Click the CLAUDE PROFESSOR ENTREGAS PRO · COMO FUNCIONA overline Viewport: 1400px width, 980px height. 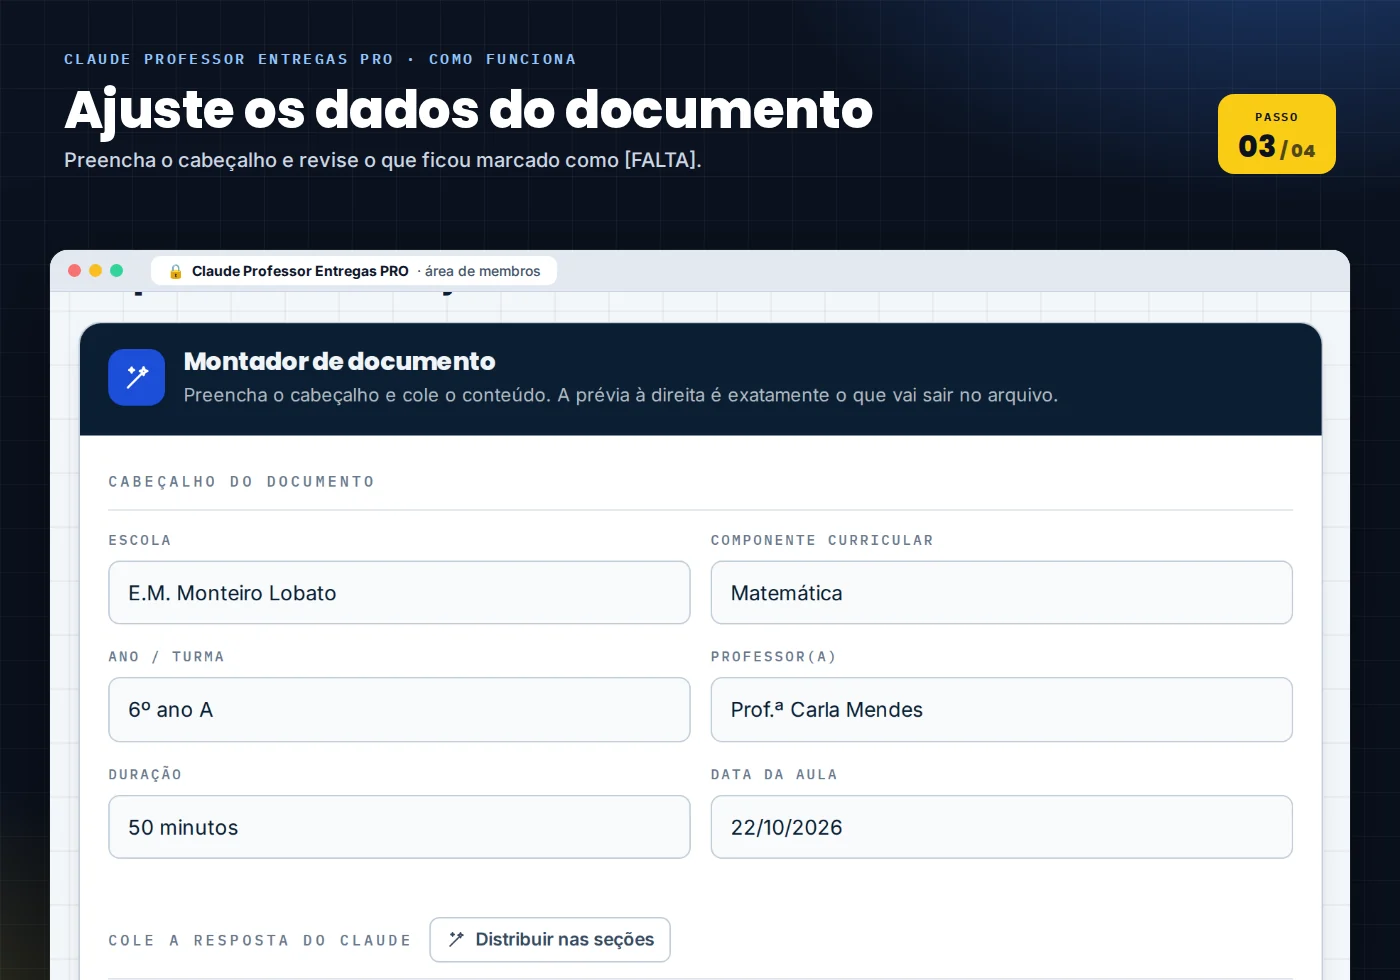[x=320, y=59]
